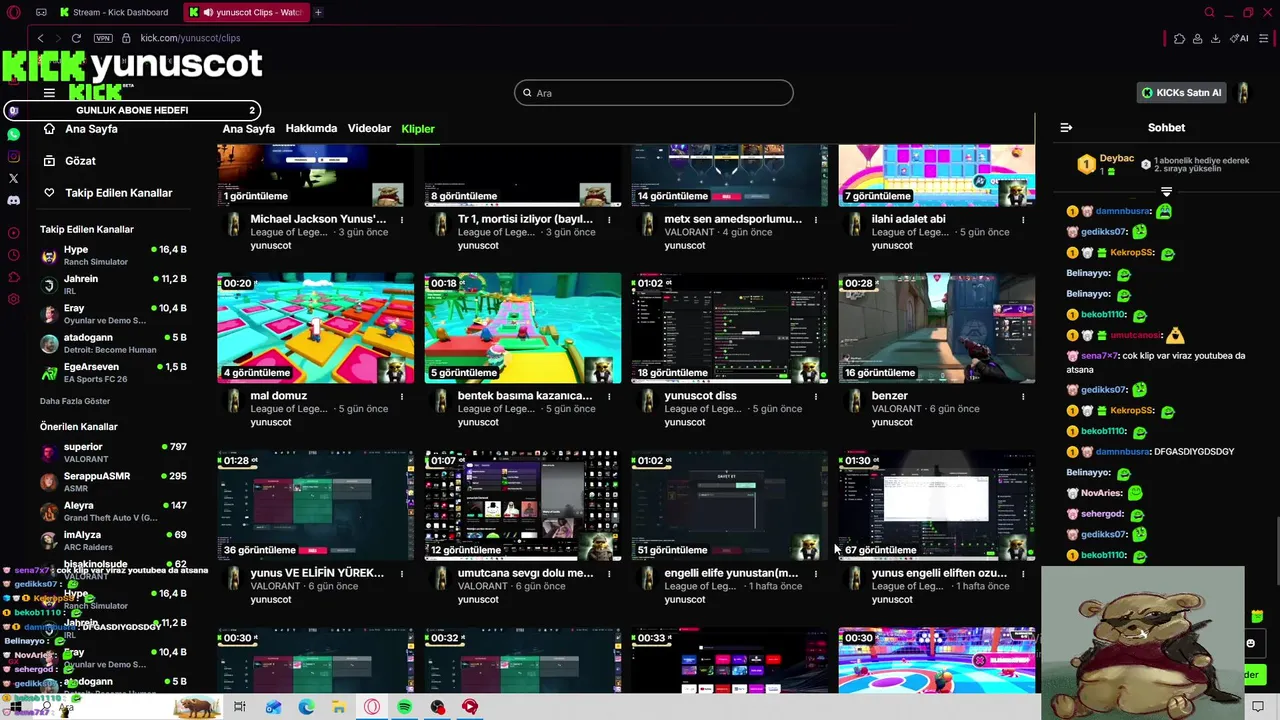Viewport: 1280px width, 720px height.
Task: Switch to Stream - Kick Dashboard browser tab
Action: click(x=115, y=12)
